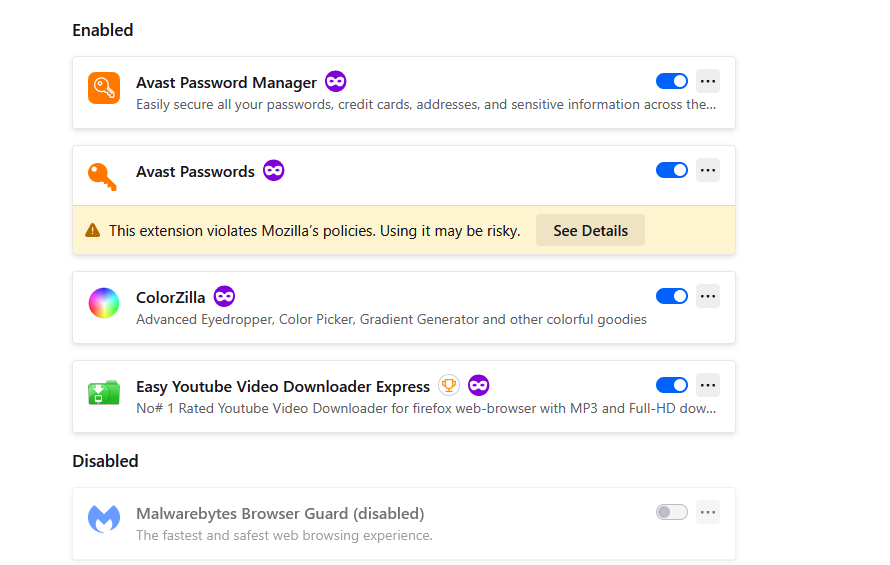This screenshot has width=890, height=565.
Task: Click private browsing mask badge beside Avast Passwords
Action: [x=274, y=170]
